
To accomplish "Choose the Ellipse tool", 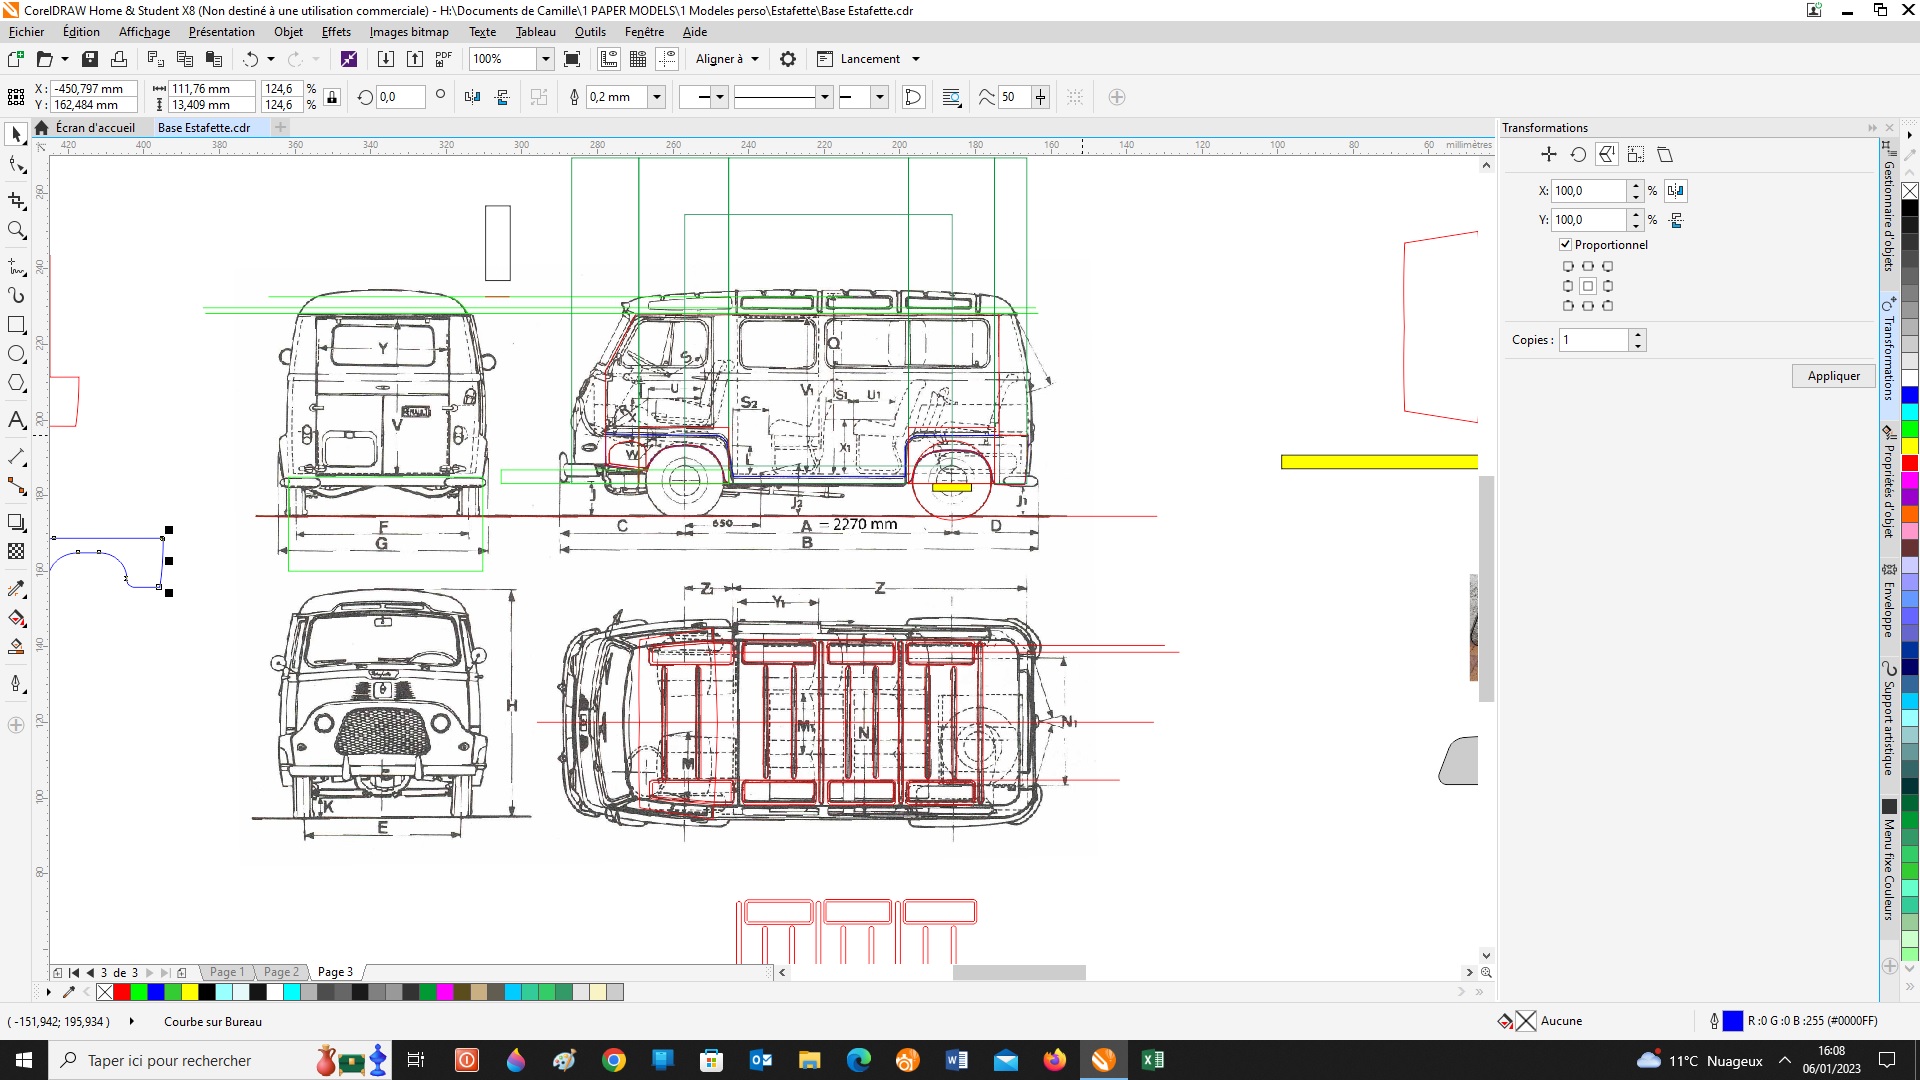I will [16, 354].
